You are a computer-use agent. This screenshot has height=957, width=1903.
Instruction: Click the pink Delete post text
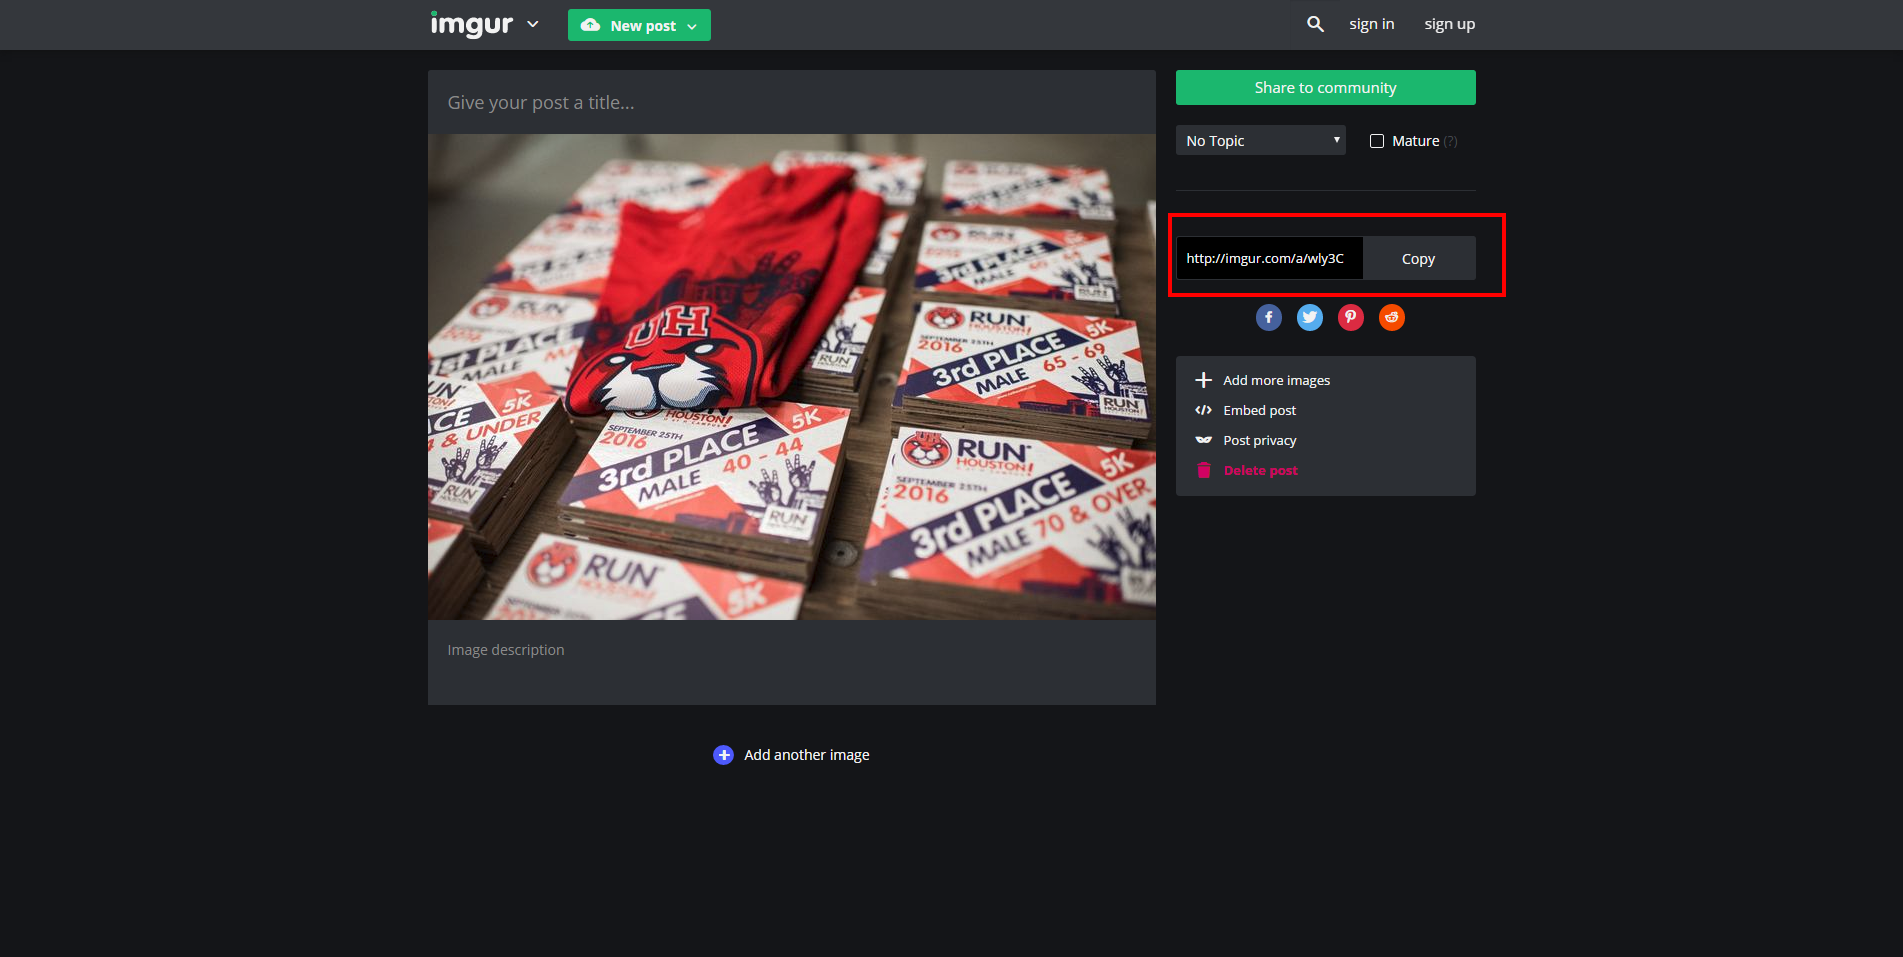(x=1260, y=470)
